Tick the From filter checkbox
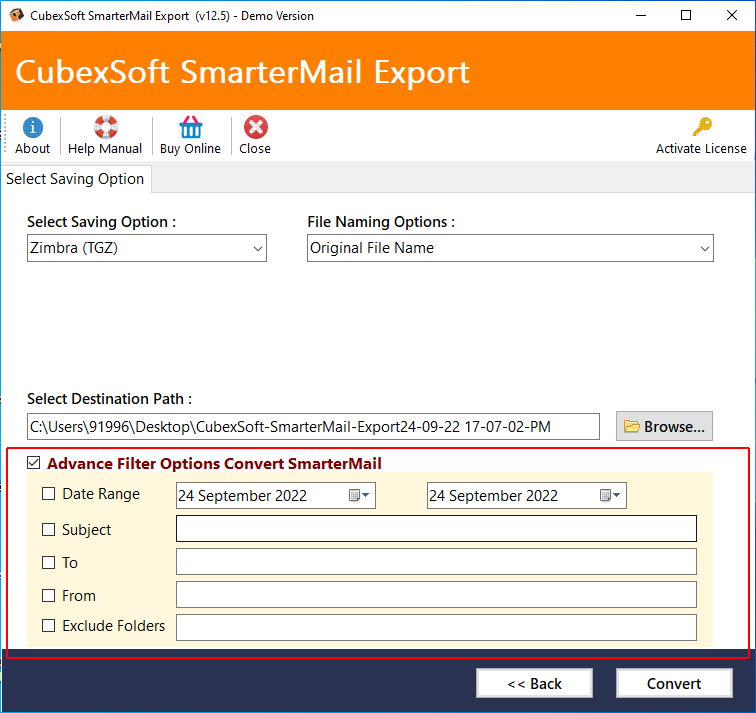The image size is (756, 713). tap(48, 595)
